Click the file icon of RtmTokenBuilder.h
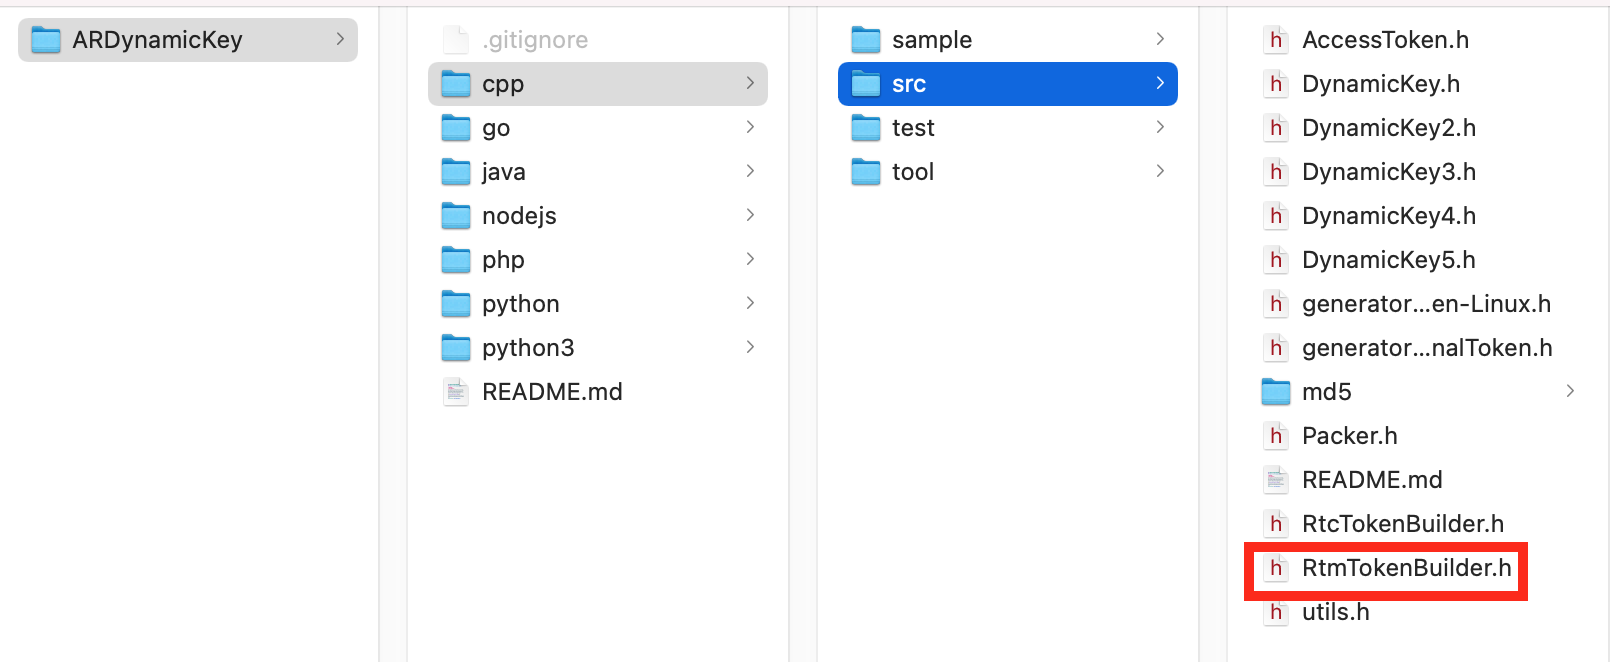Image resolution: width=1610 pixels, height=662 pixels. coord(1276,568)
